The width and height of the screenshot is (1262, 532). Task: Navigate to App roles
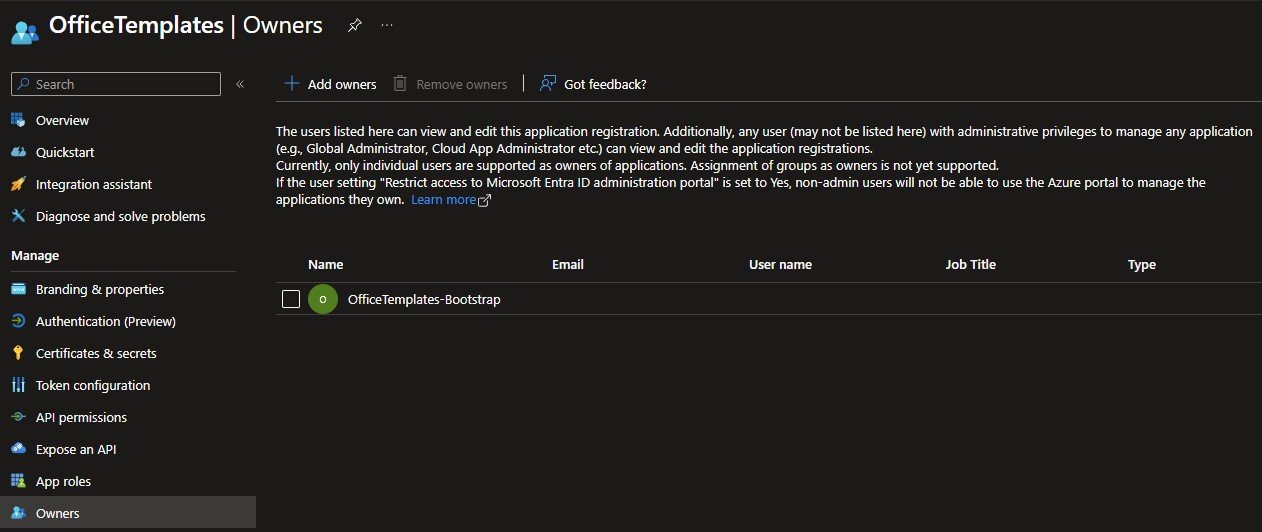(63, 481)
